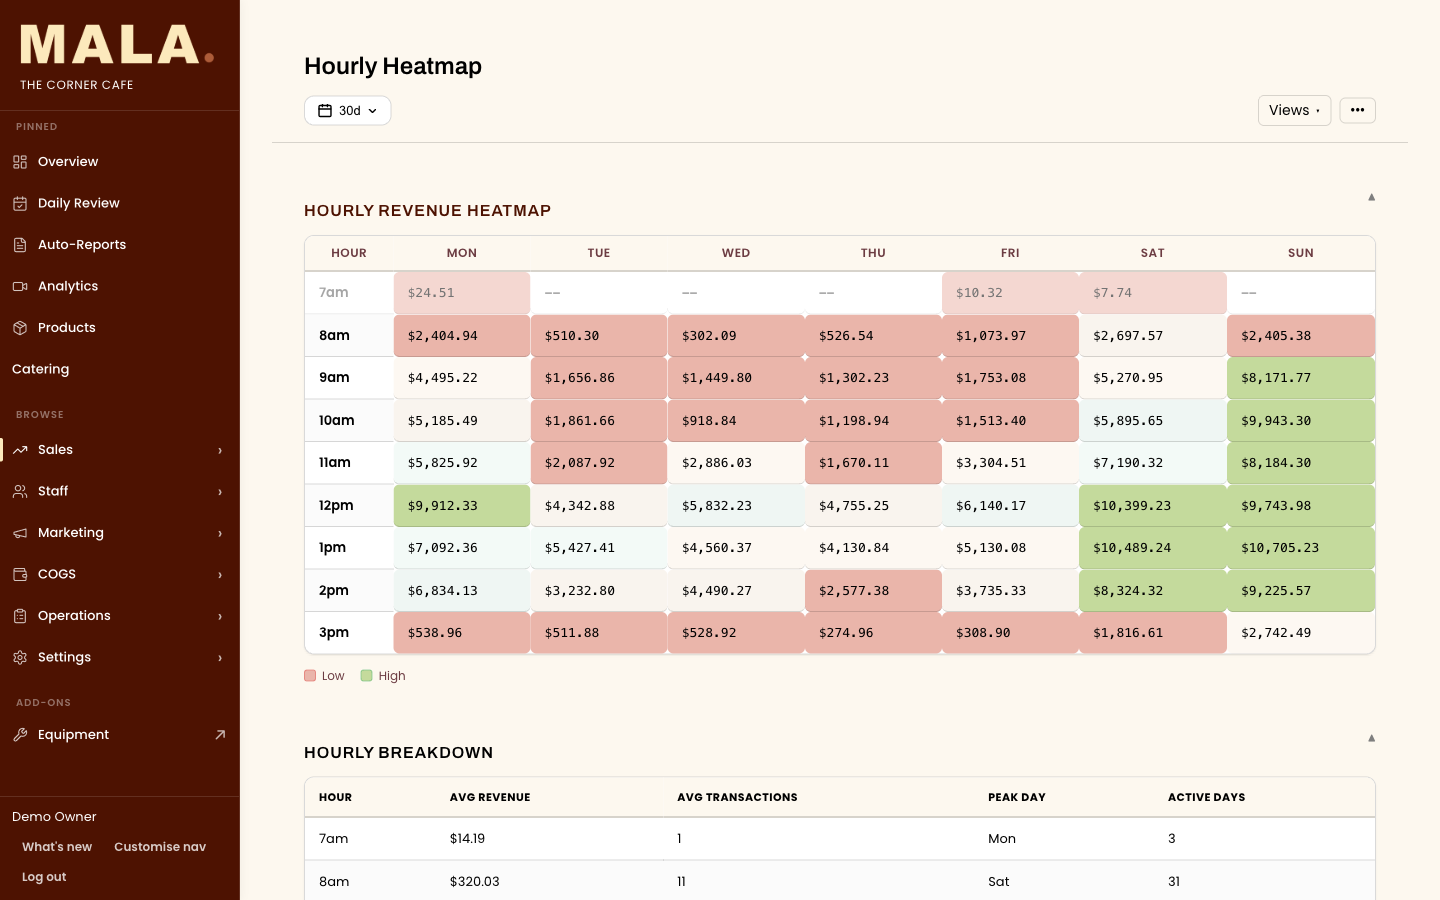Click the Friday 12pm cell $6,140.17

click(x=1010, y=506)
